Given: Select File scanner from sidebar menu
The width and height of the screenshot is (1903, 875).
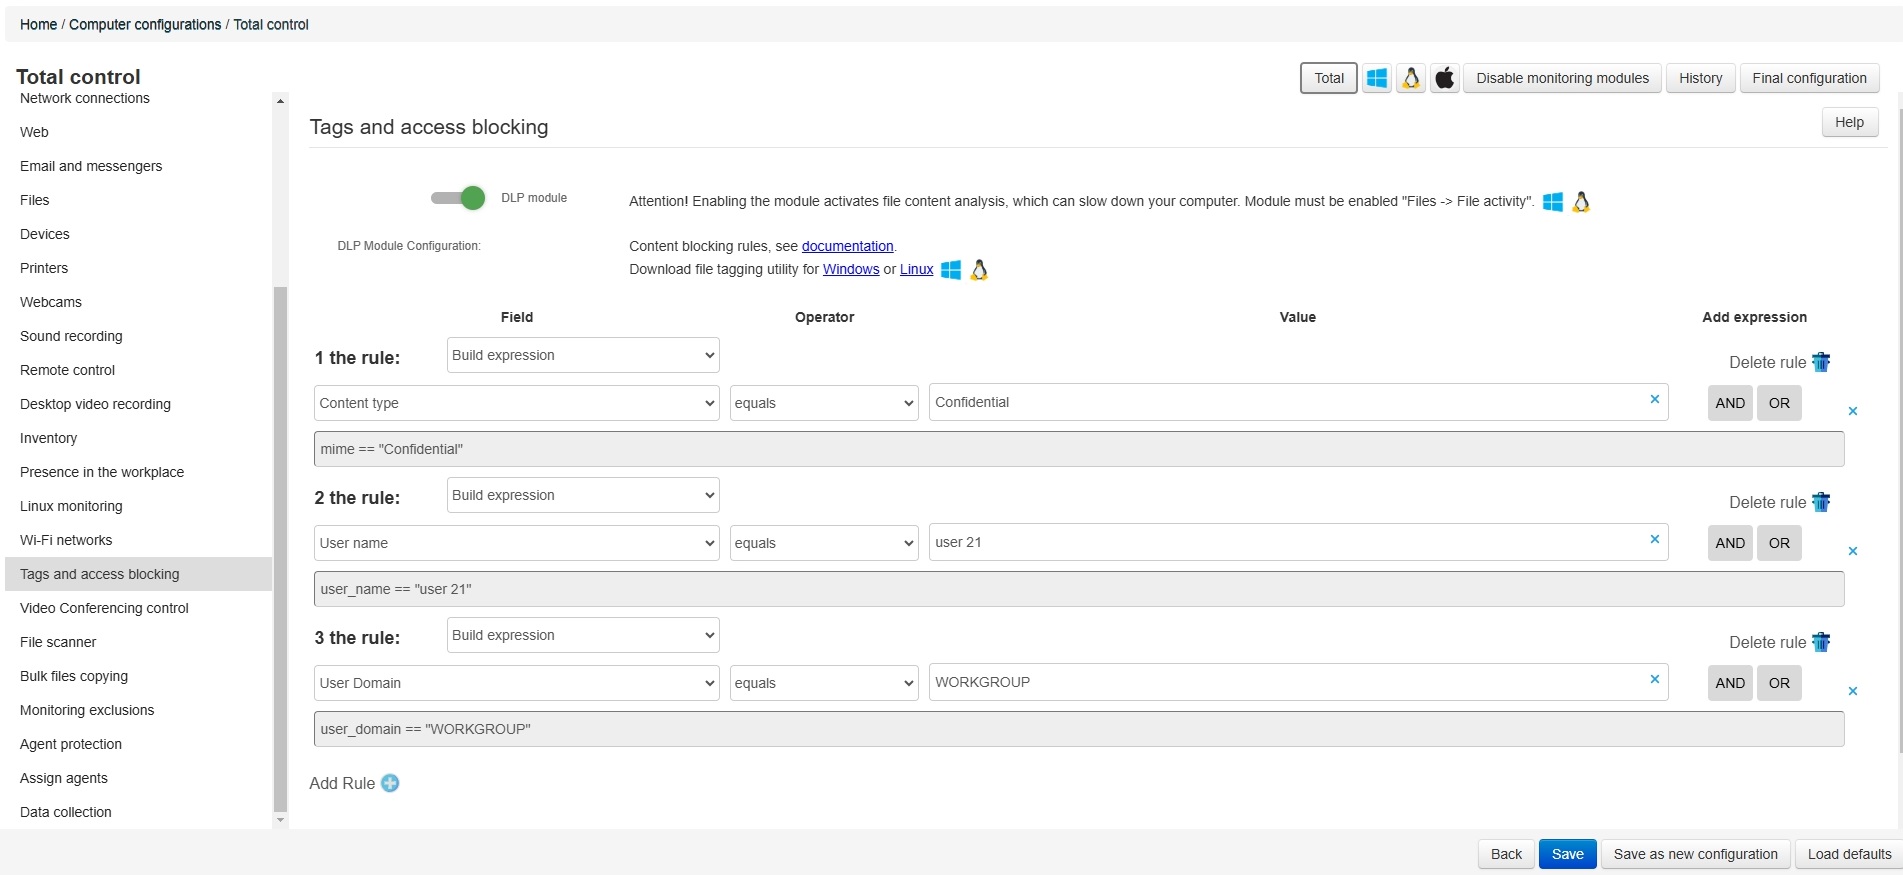Looking at the screenshot, I should pos(58,642).
